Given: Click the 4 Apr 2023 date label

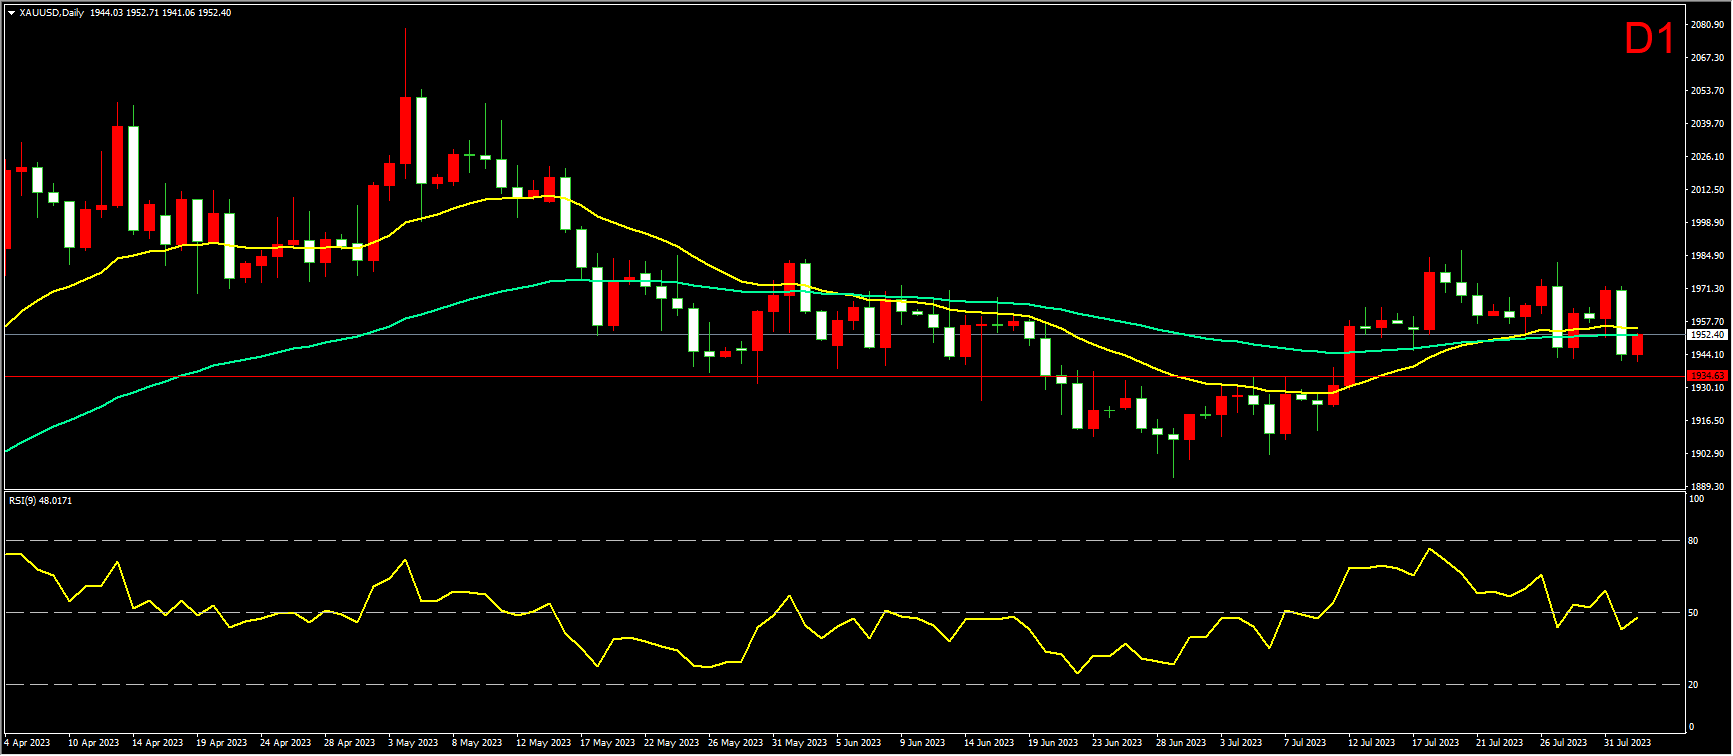Looking at the screenshot, I should tap(28, 743).
